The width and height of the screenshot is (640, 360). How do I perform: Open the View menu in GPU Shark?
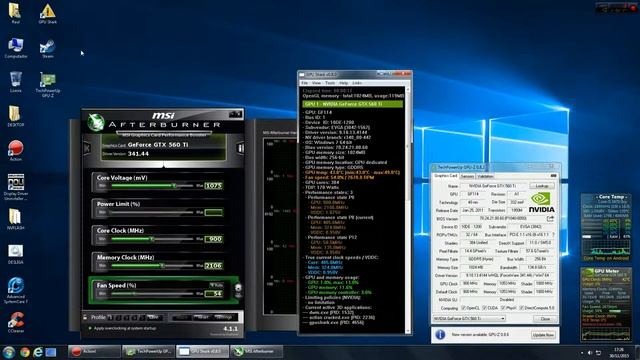coord(316,83)
